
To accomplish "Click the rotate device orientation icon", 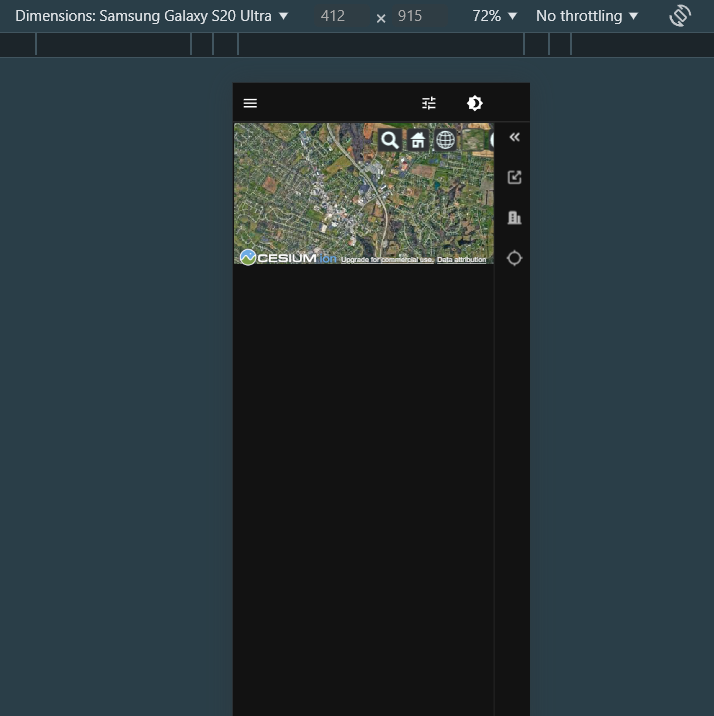I will 680,16.
